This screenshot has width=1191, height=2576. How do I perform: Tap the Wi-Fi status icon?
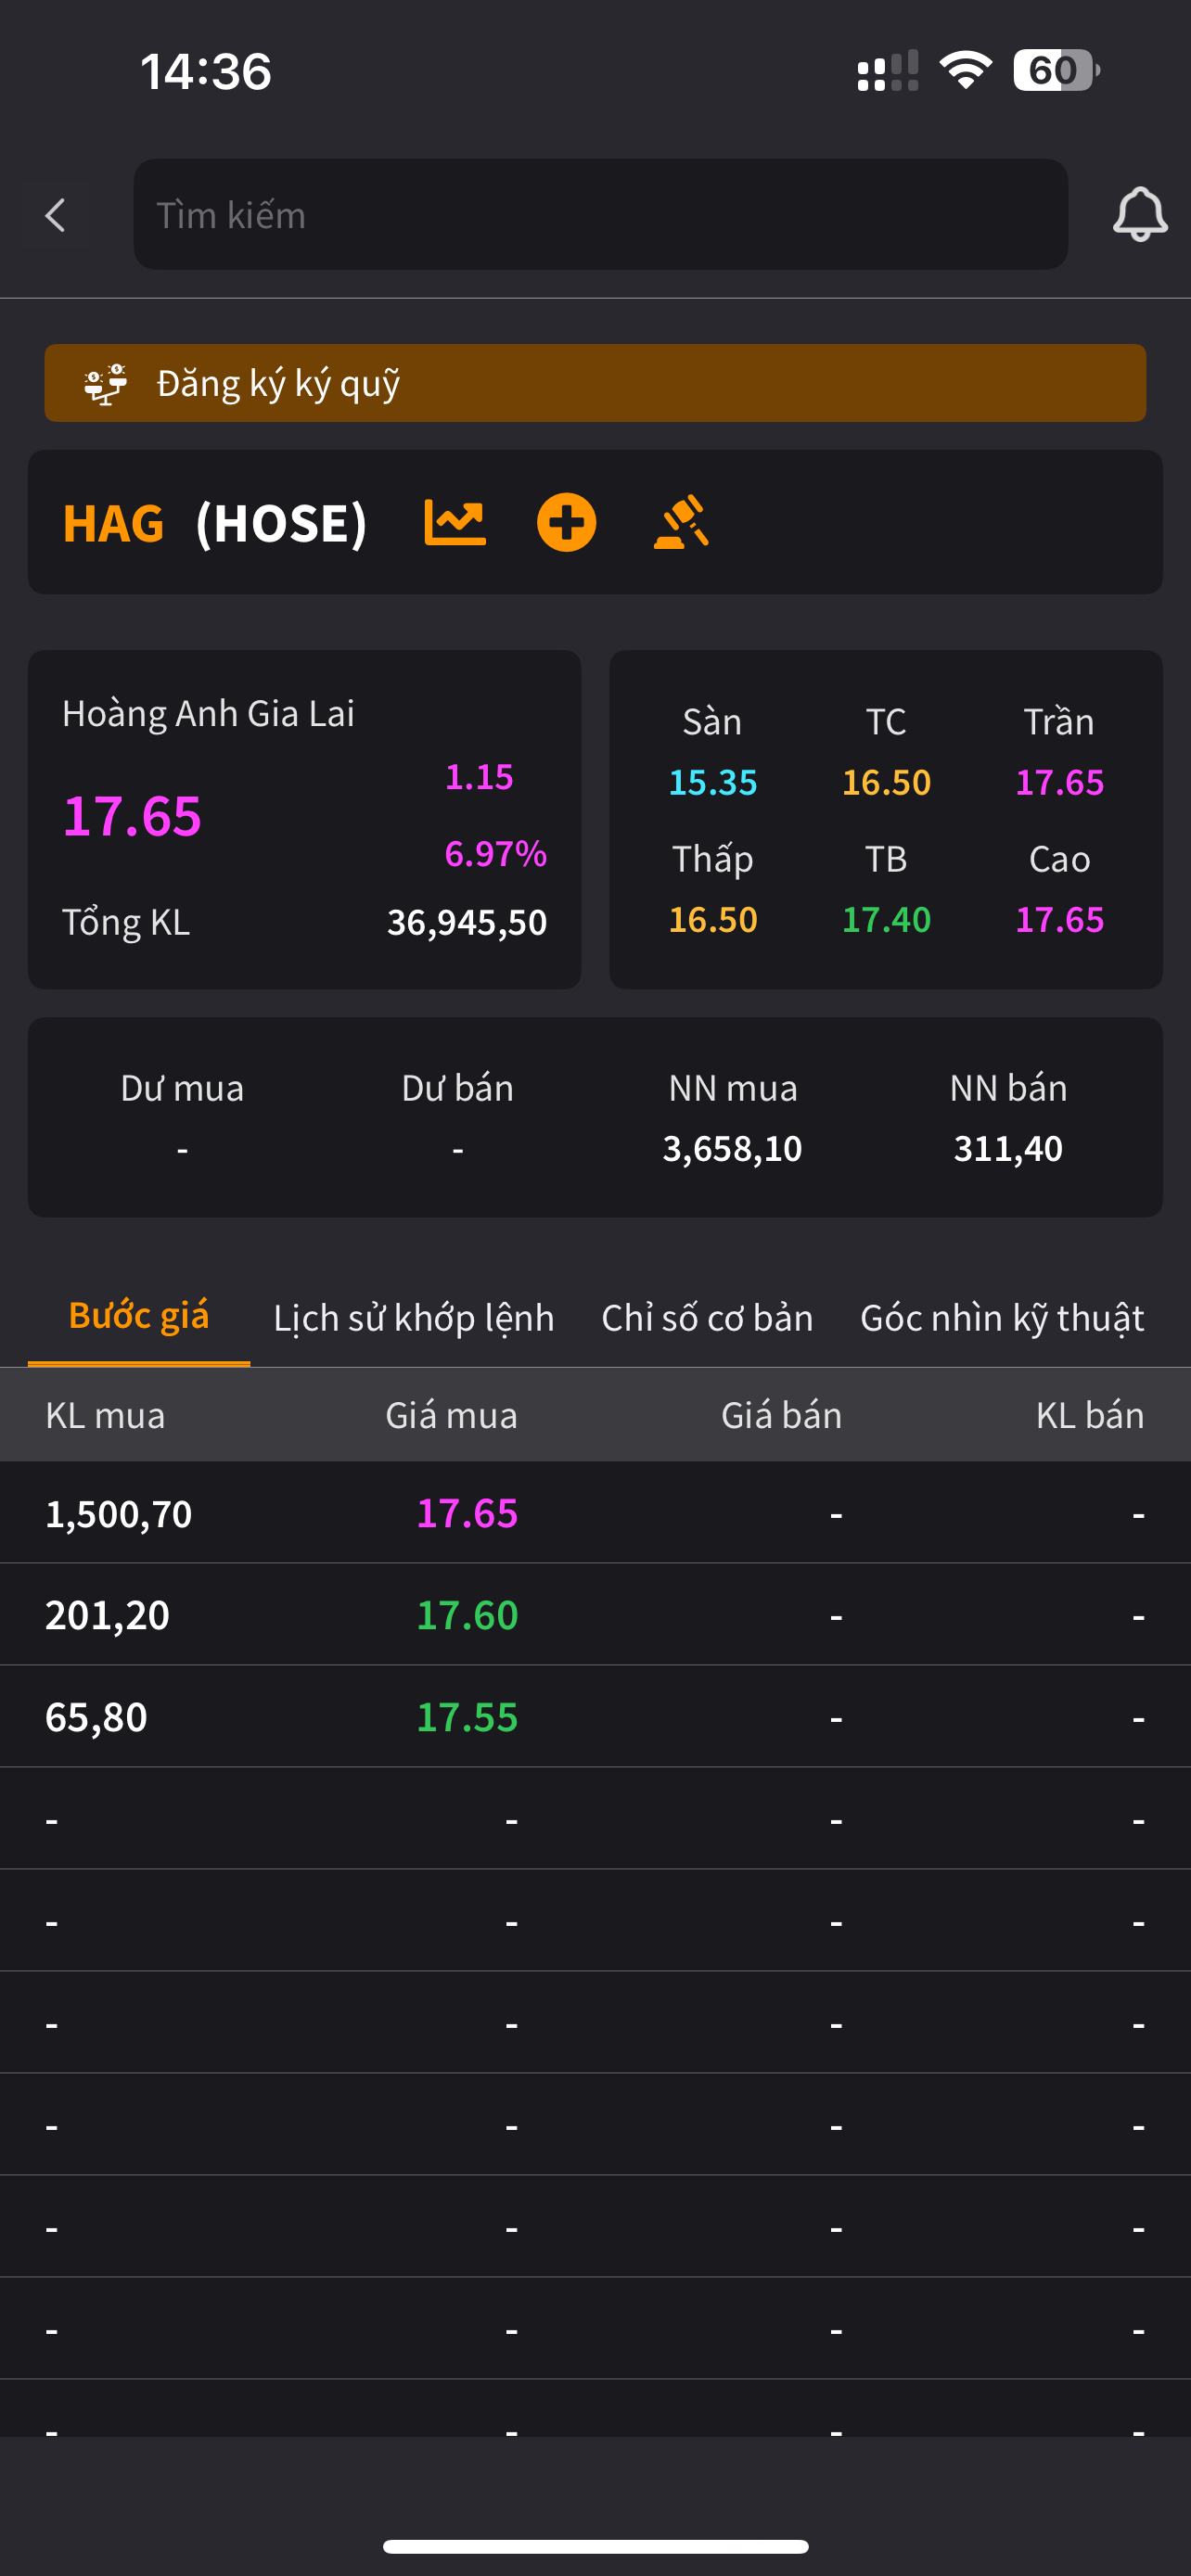click(x=965, y=70)
